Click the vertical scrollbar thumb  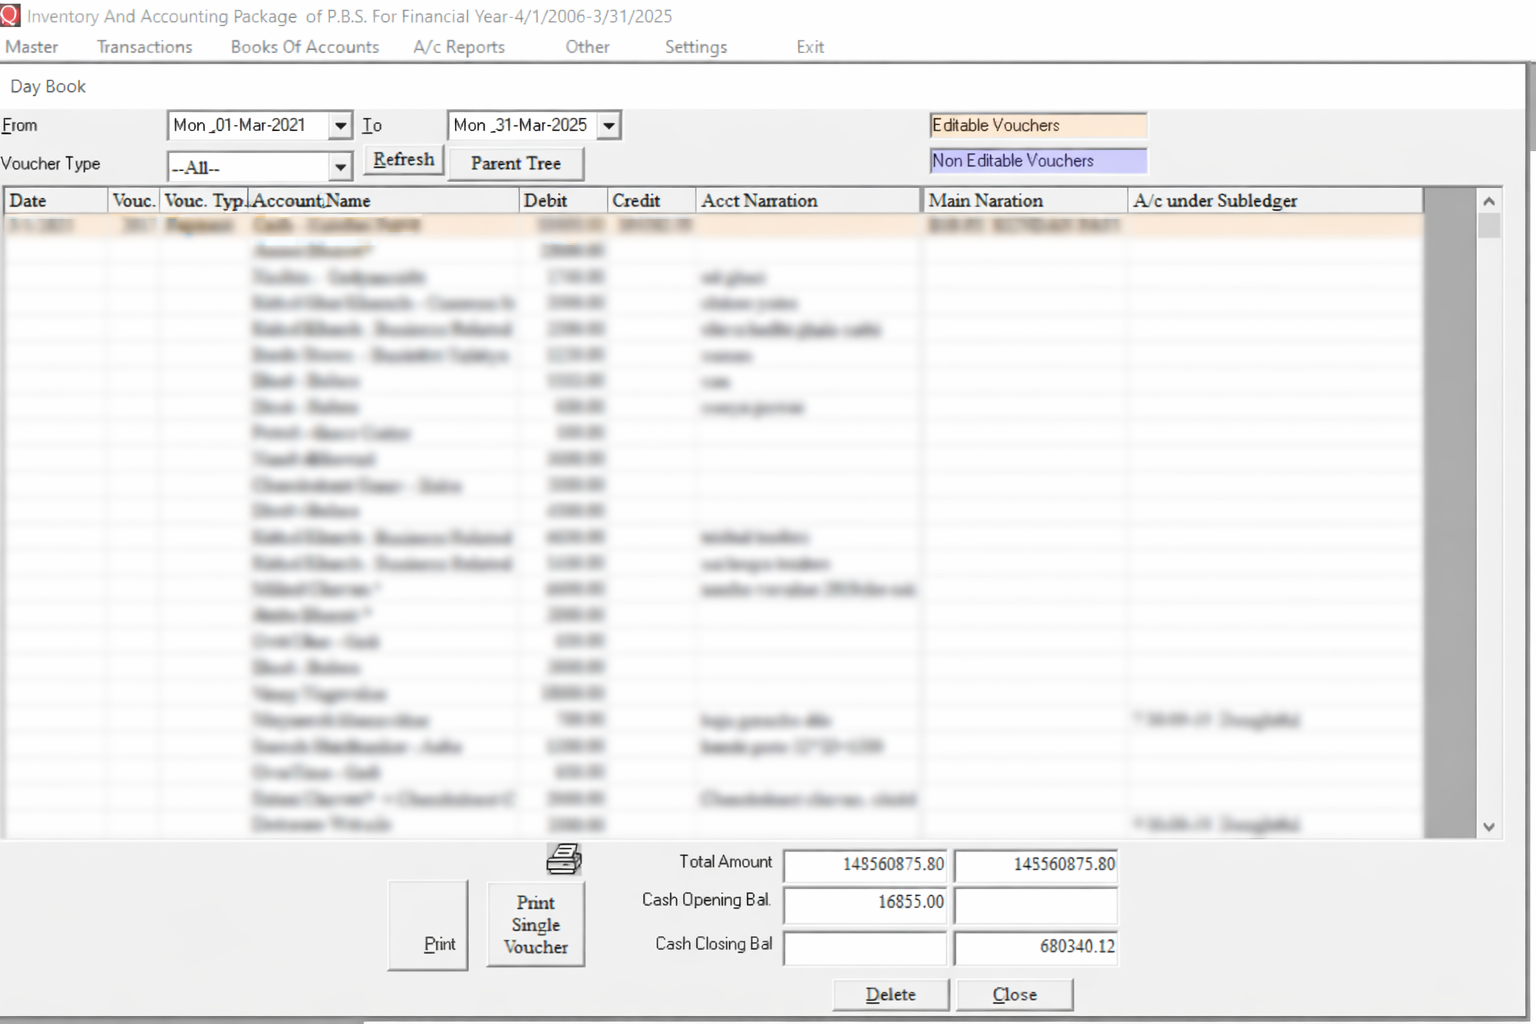[1489, 225]
